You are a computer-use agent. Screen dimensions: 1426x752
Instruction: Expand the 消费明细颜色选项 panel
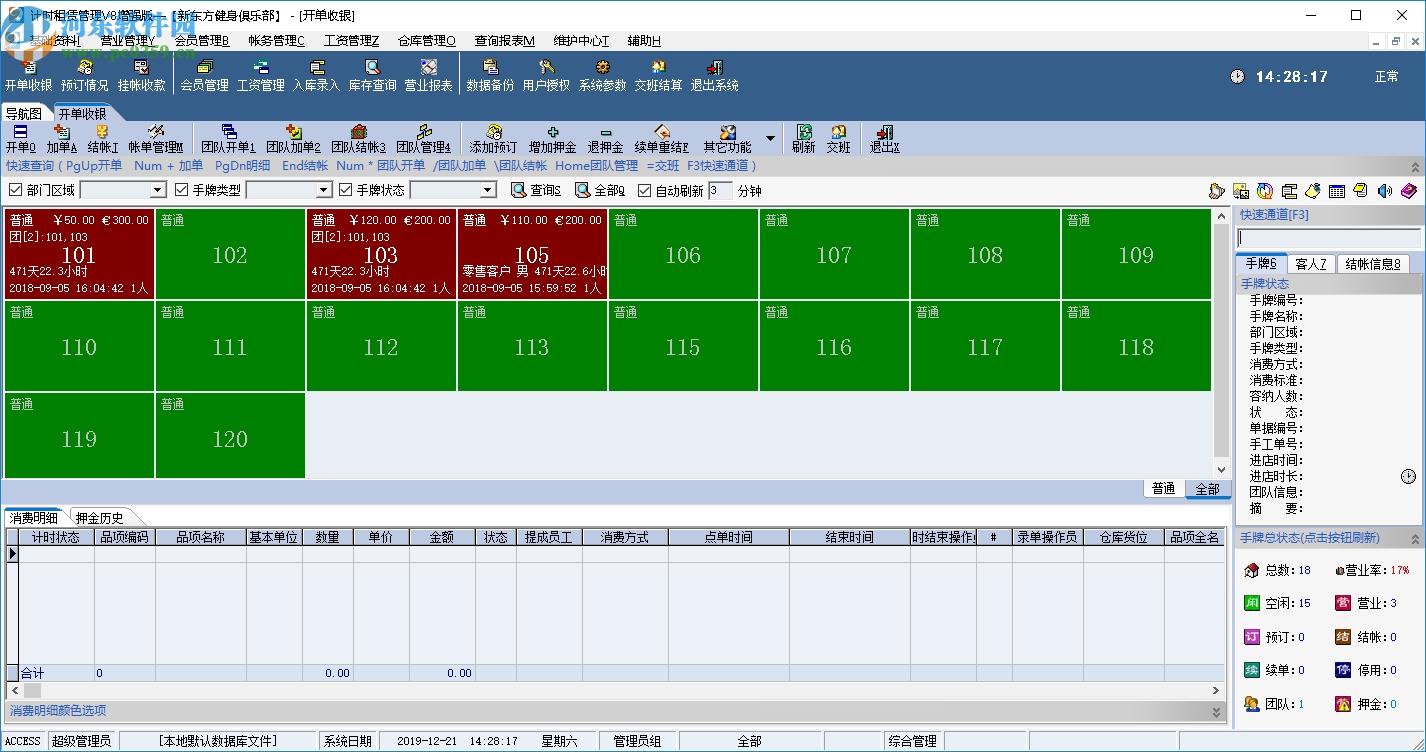point(1217,712)
